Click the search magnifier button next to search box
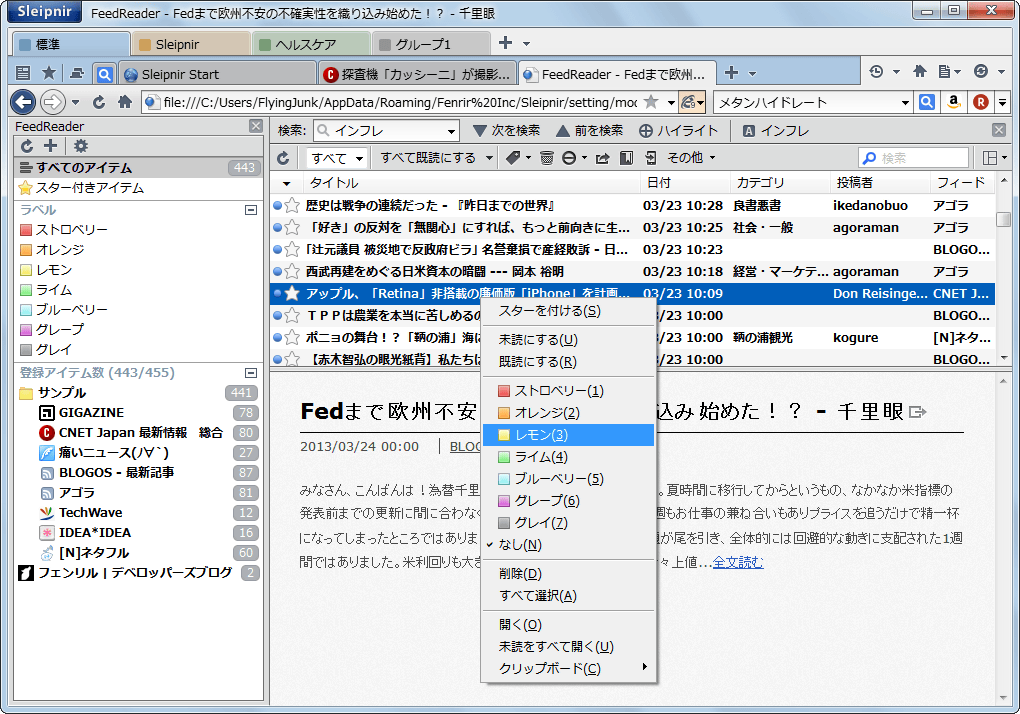 (927, 102)
